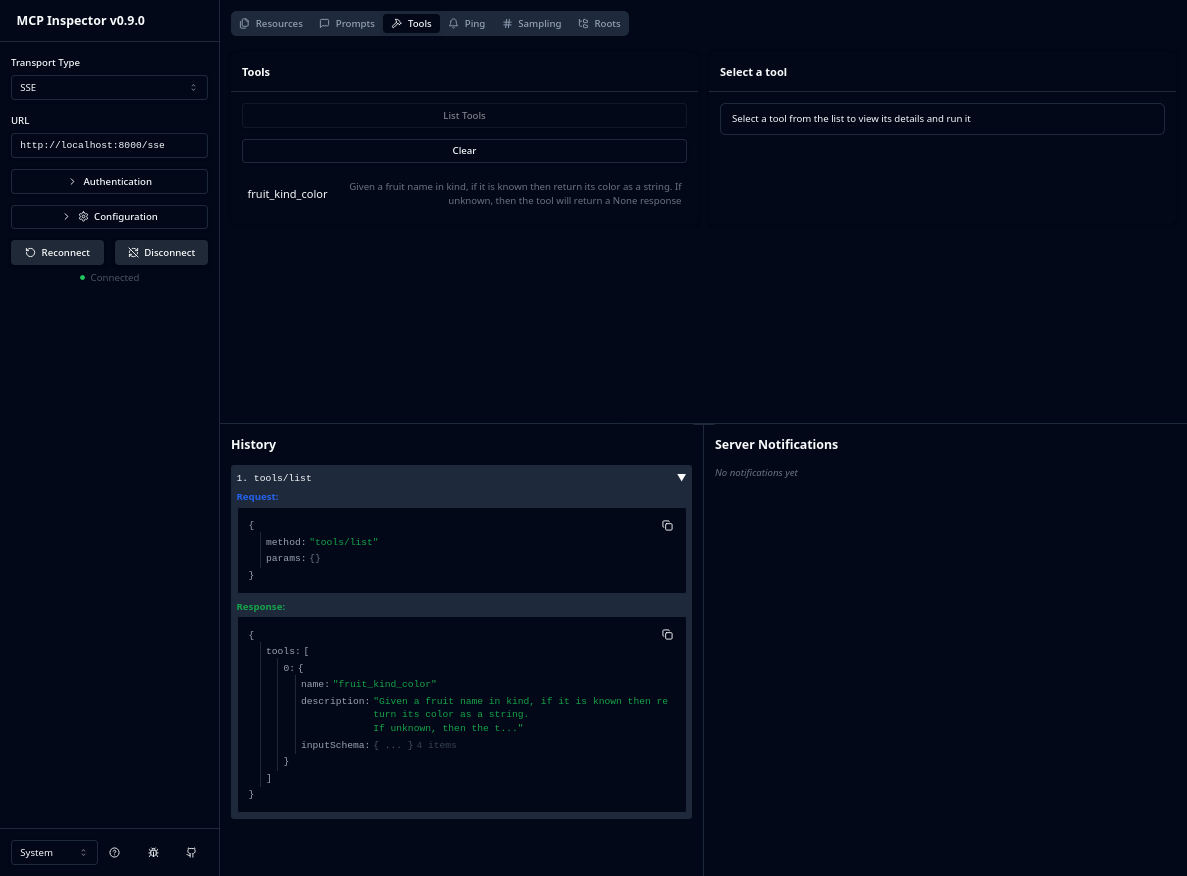This screenshot has width=1187, height=876.
Task: Open the Transport Type SSE dropdown
Action: pos(109,88)
